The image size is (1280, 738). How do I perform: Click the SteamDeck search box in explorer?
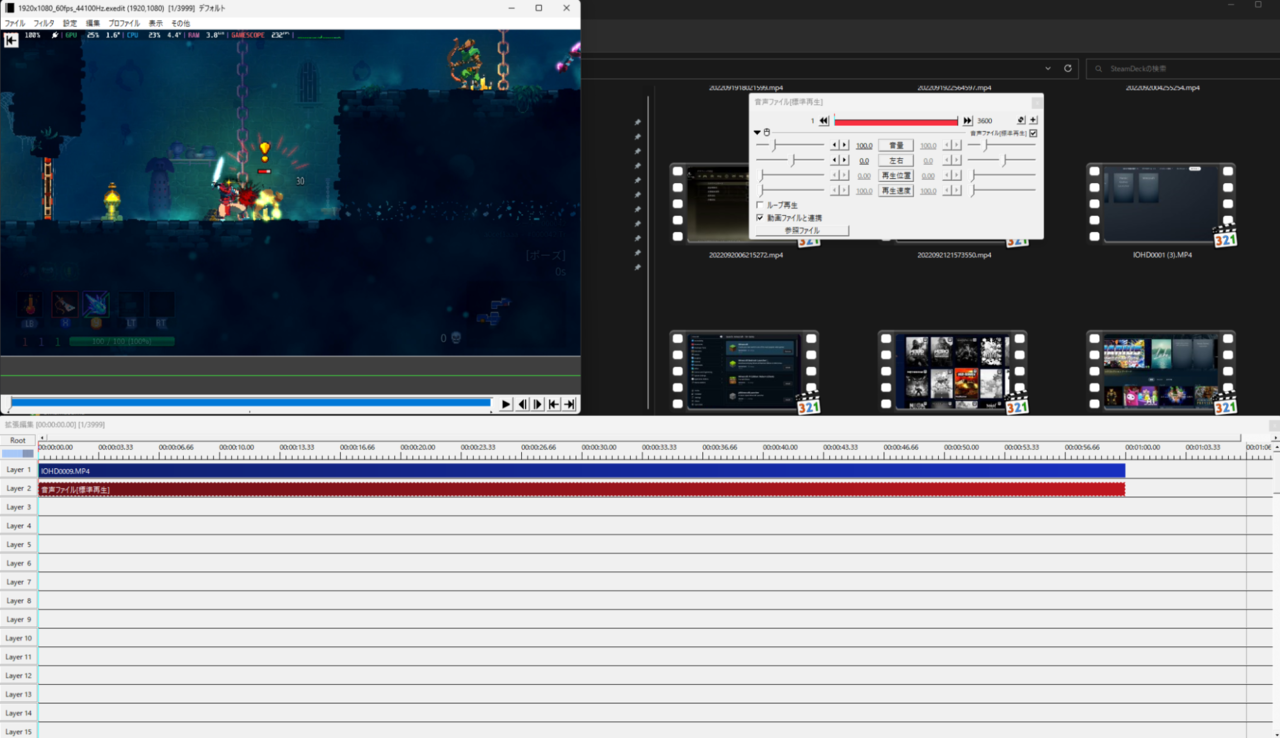1182,69
